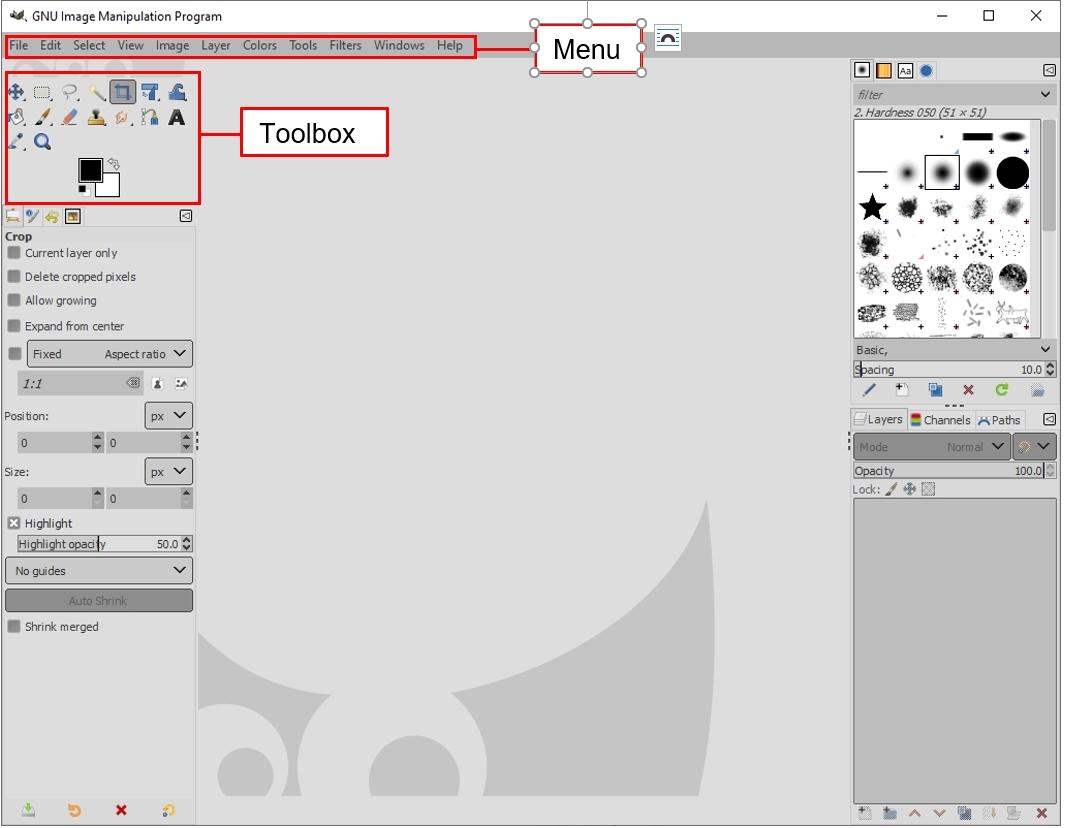Select the Crop tool

pyautogui.click(x=123, y=92)
